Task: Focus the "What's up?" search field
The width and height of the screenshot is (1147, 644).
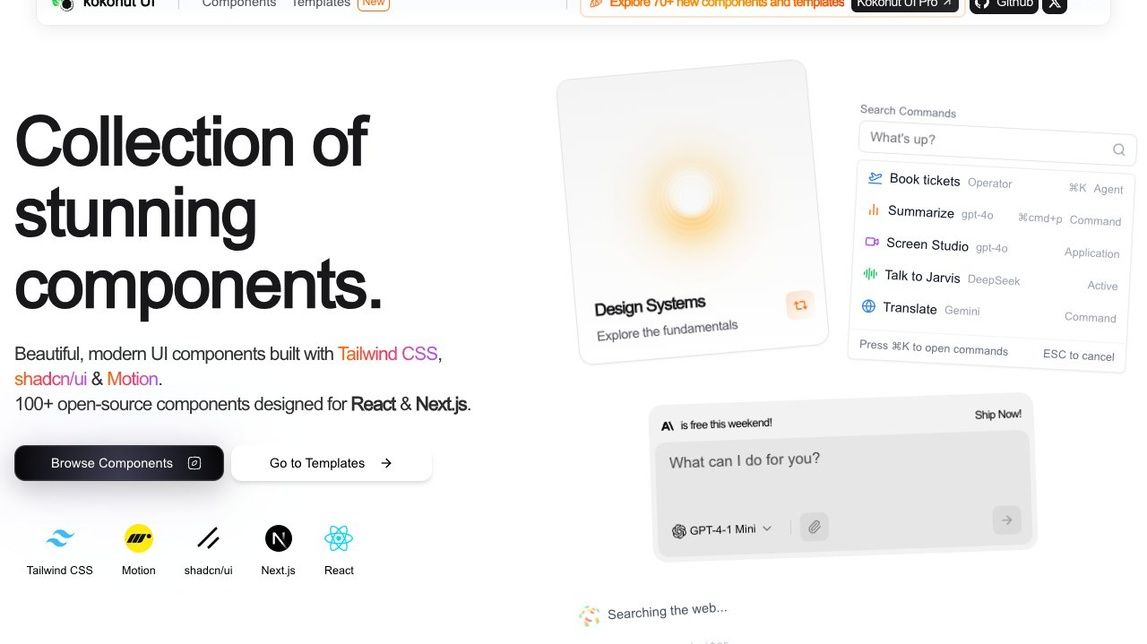Action: point(980,142)
